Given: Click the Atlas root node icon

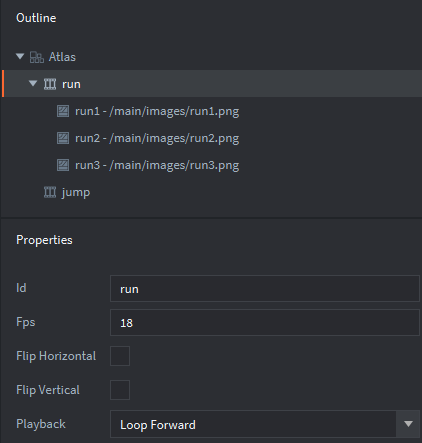Looking at the screenshot, I should [37, 57].
